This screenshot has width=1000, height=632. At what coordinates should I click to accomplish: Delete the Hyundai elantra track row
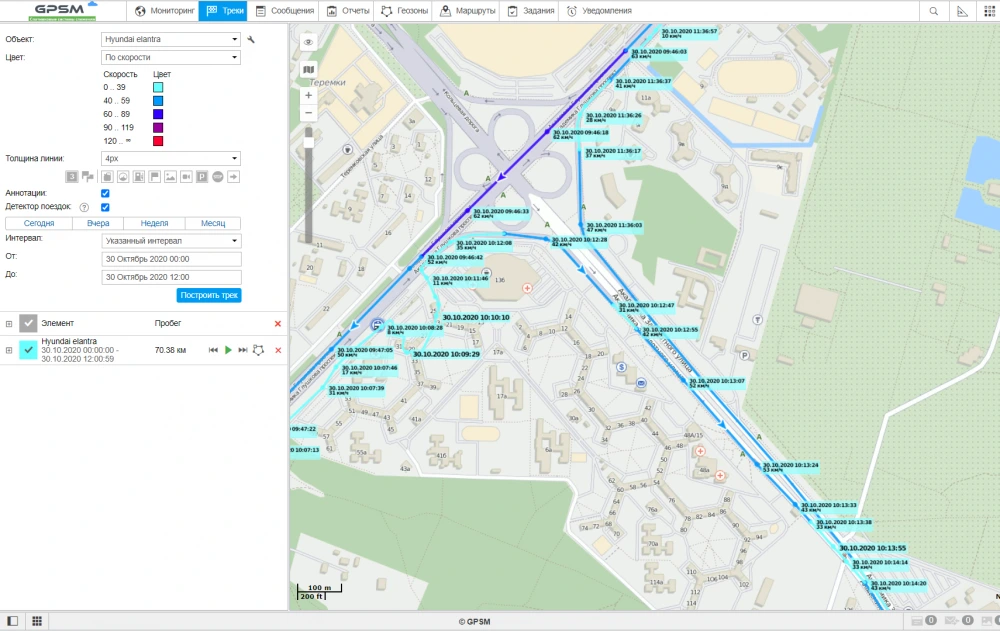coord(278,350)
